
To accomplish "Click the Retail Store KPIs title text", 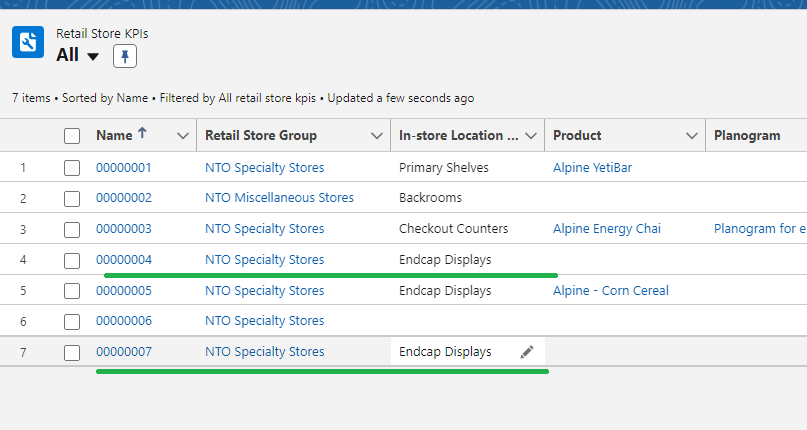I will (x=102, y=34).
